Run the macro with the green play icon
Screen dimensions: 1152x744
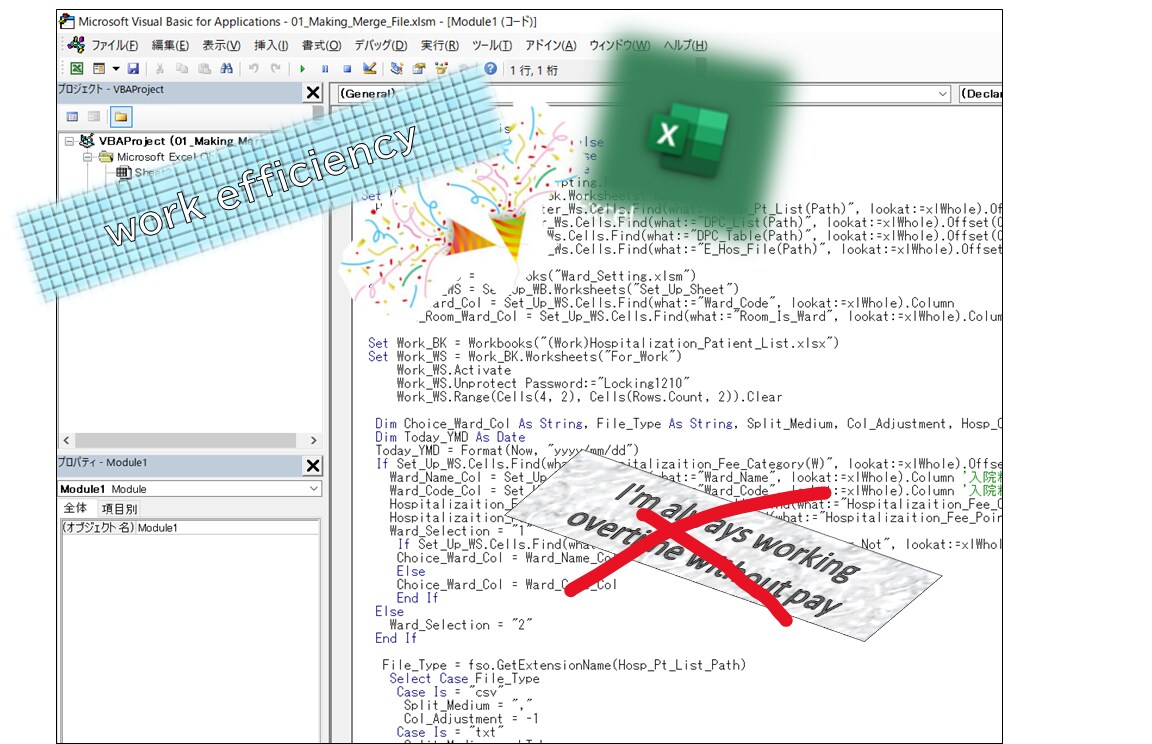pyautogui.click(x=303, y=68)
